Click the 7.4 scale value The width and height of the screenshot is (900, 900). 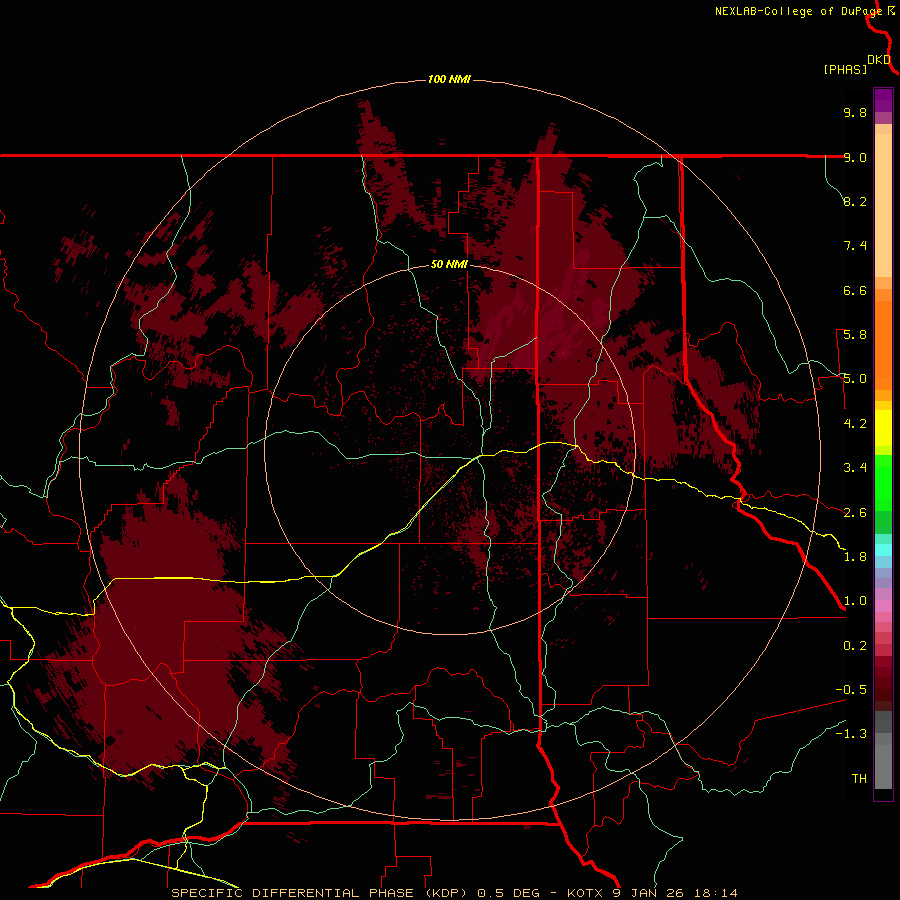click(855, 246)
